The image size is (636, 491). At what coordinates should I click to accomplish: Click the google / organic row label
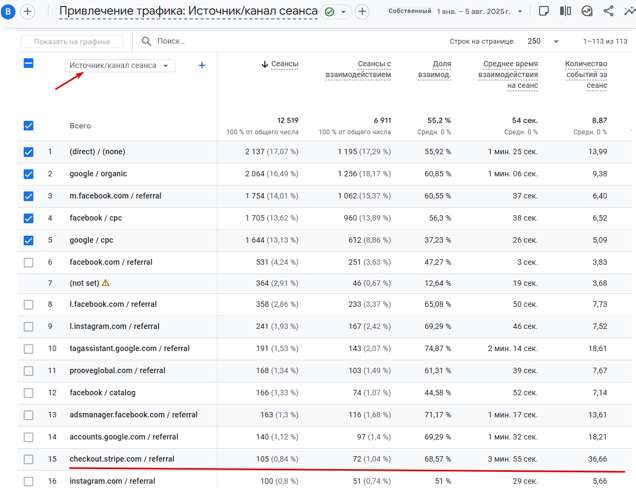[98, 174]
